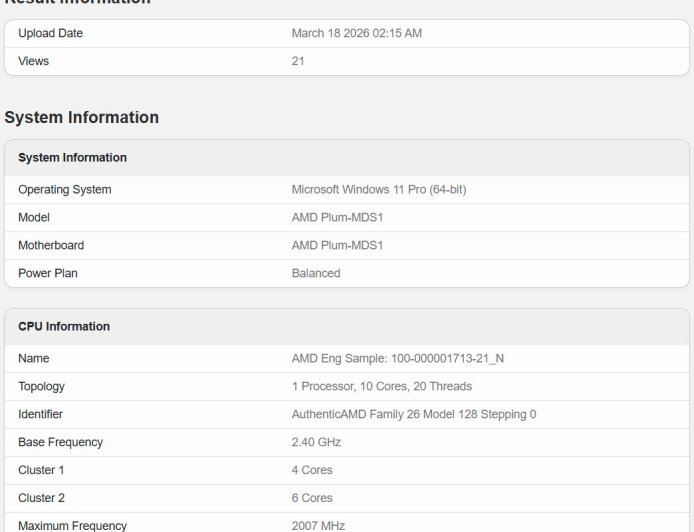The width and height of the screenshot is (694, 532).
Task: Select the Balanced power plan value
Action: 316,273
